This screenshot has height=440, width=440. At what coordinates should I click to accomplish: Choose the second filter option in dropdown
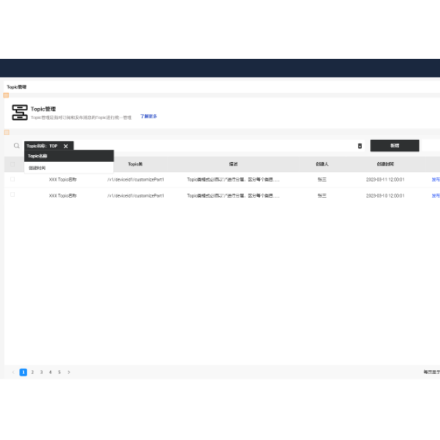pos(69,168)
